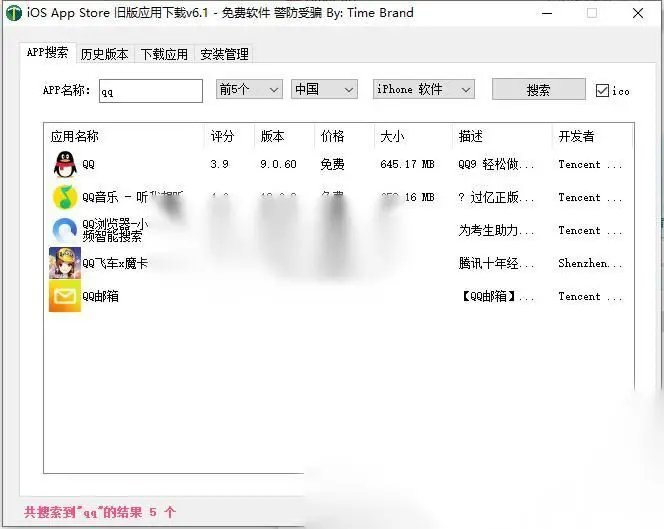Click Tencent developer cell in QQ邮箱 row

[590, 296]
